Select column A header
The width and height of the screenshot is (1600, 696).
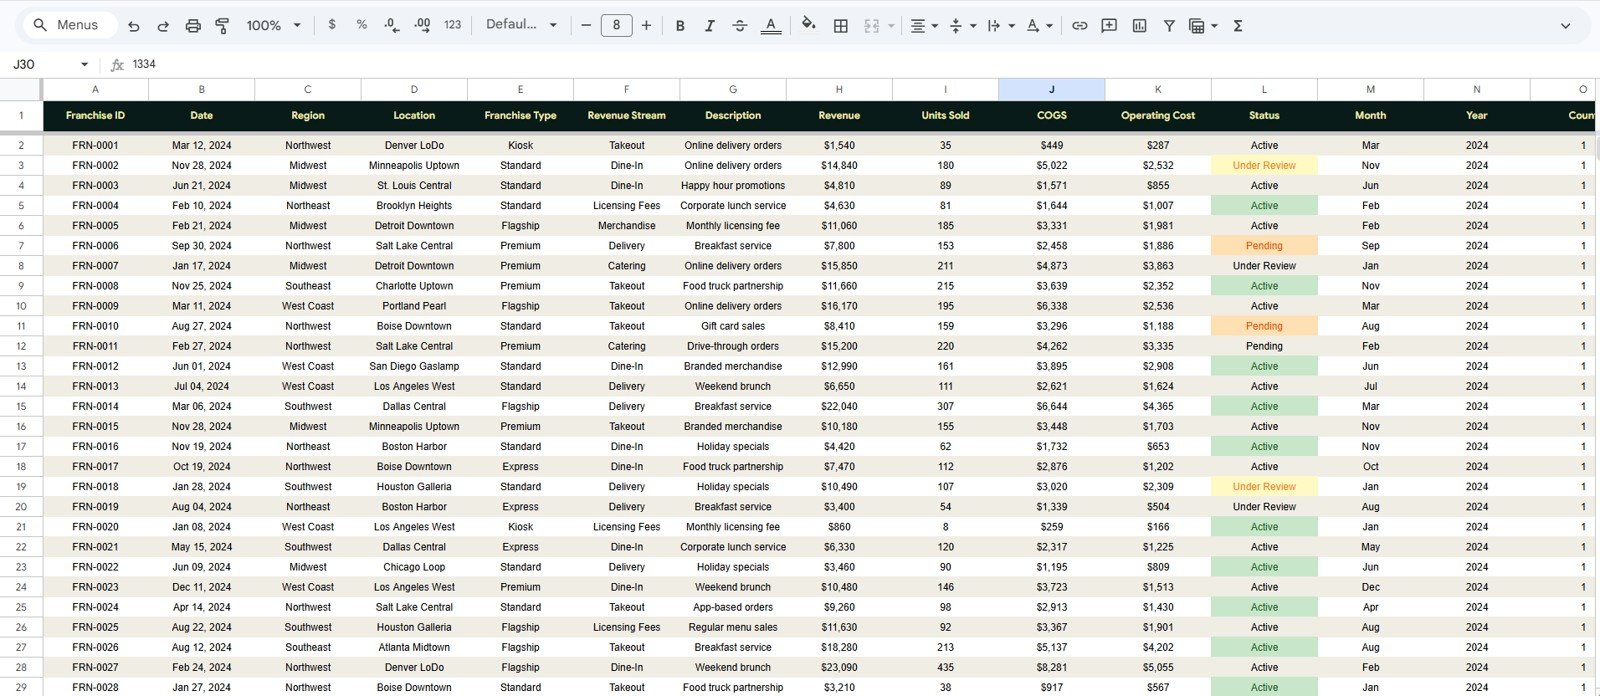(95, 89)
